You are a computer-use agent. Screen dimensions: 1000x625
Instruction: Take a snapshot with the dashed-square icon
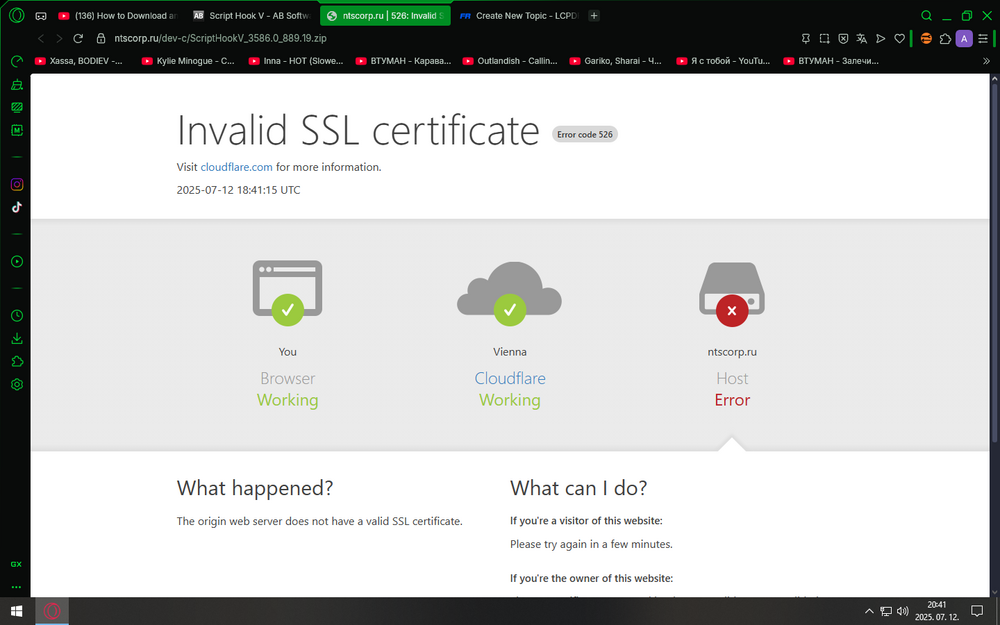[x=824, y=39]
